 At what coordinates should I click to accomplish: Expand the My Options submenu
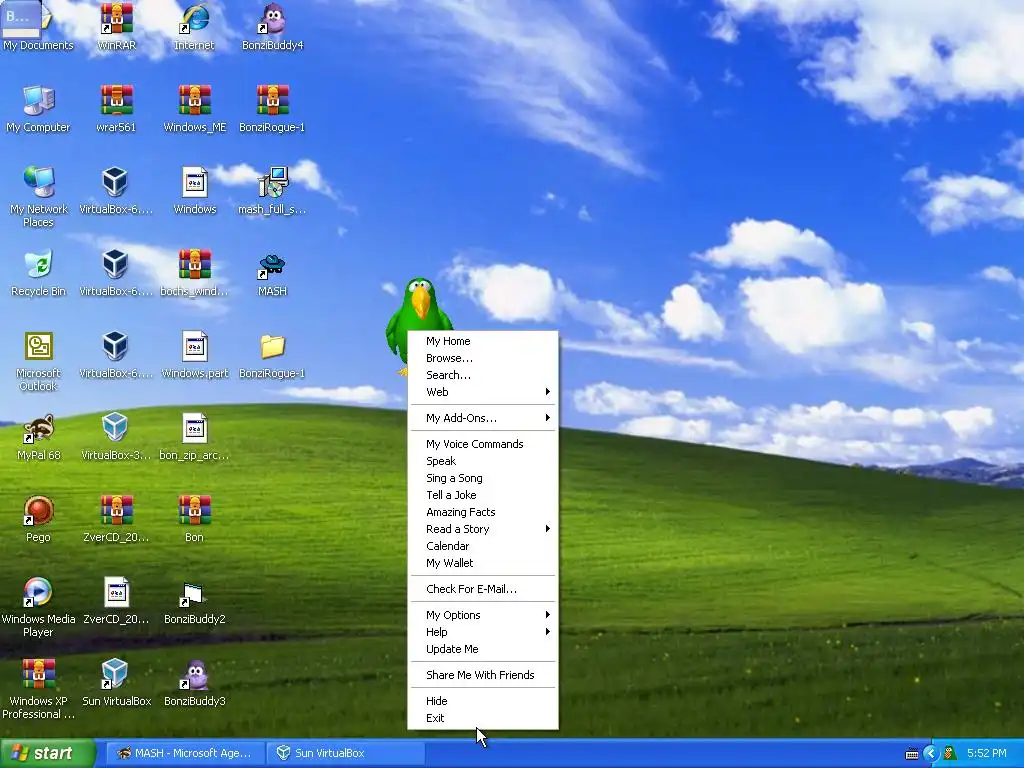pos(483,615)
